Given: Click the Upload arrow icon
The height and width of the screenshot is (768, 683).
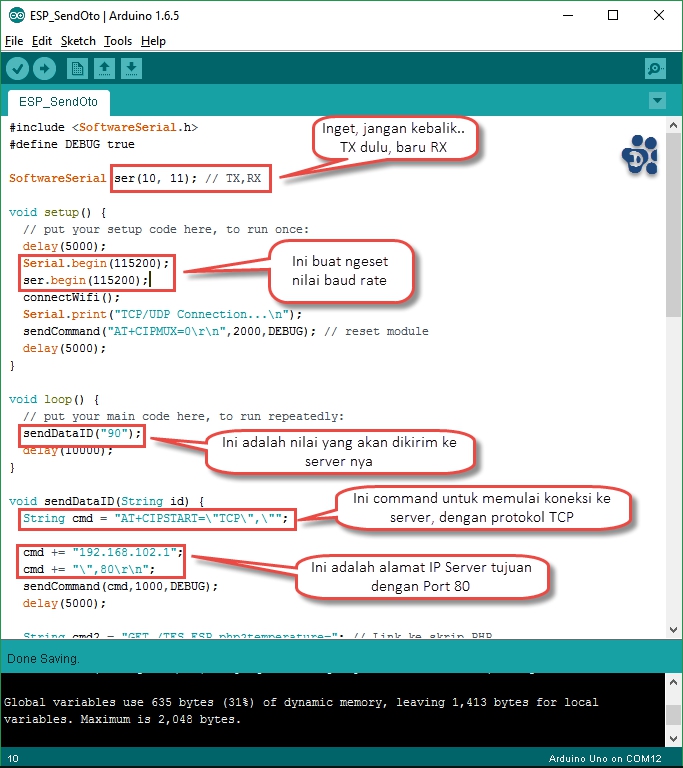Looking at the screenshot, I should pyautogui.click(x=44, y=68).
